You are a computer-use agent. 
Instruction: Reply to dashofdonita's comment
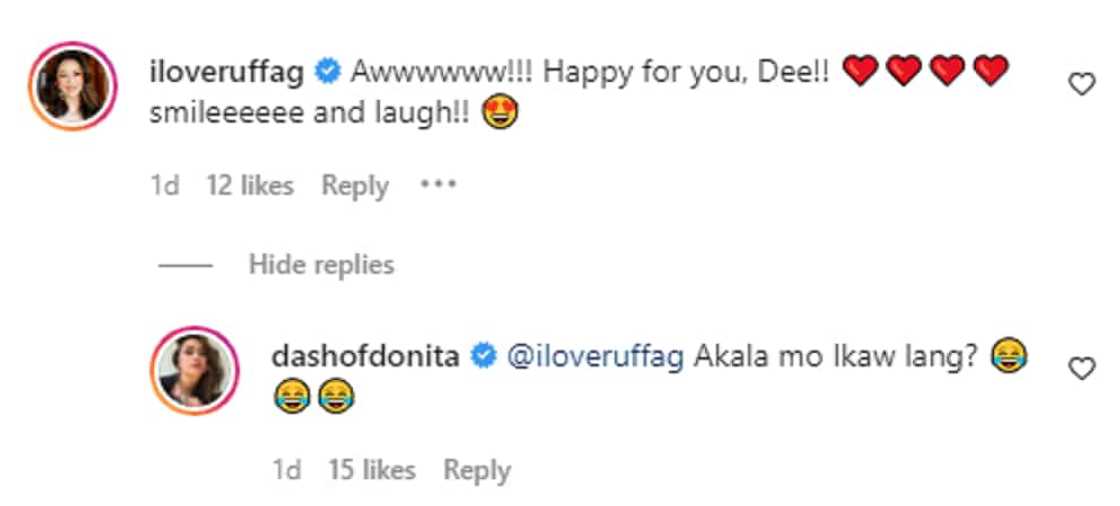pos(477,469)
